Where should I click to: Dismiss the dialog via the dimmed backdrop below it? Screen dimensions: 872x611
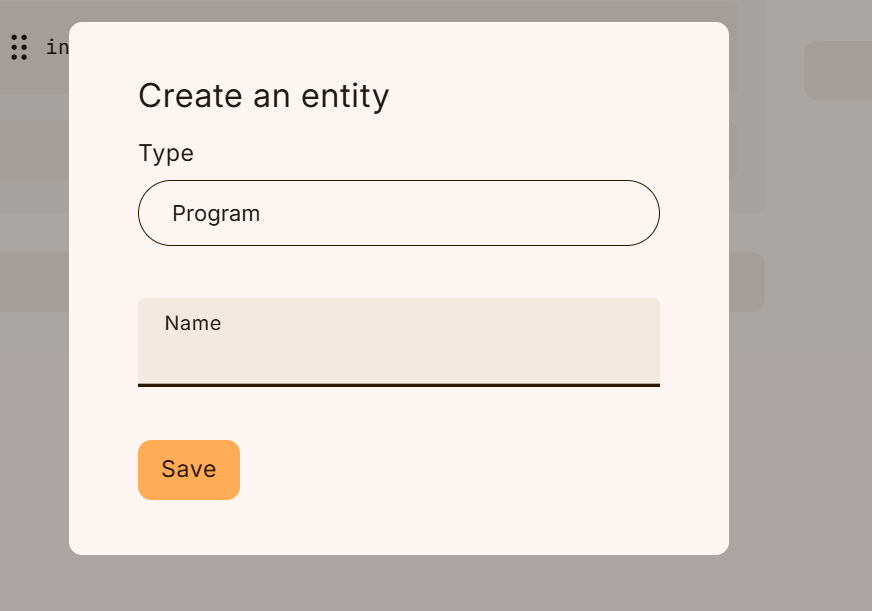pyautogui.click(x=399, y=584)
